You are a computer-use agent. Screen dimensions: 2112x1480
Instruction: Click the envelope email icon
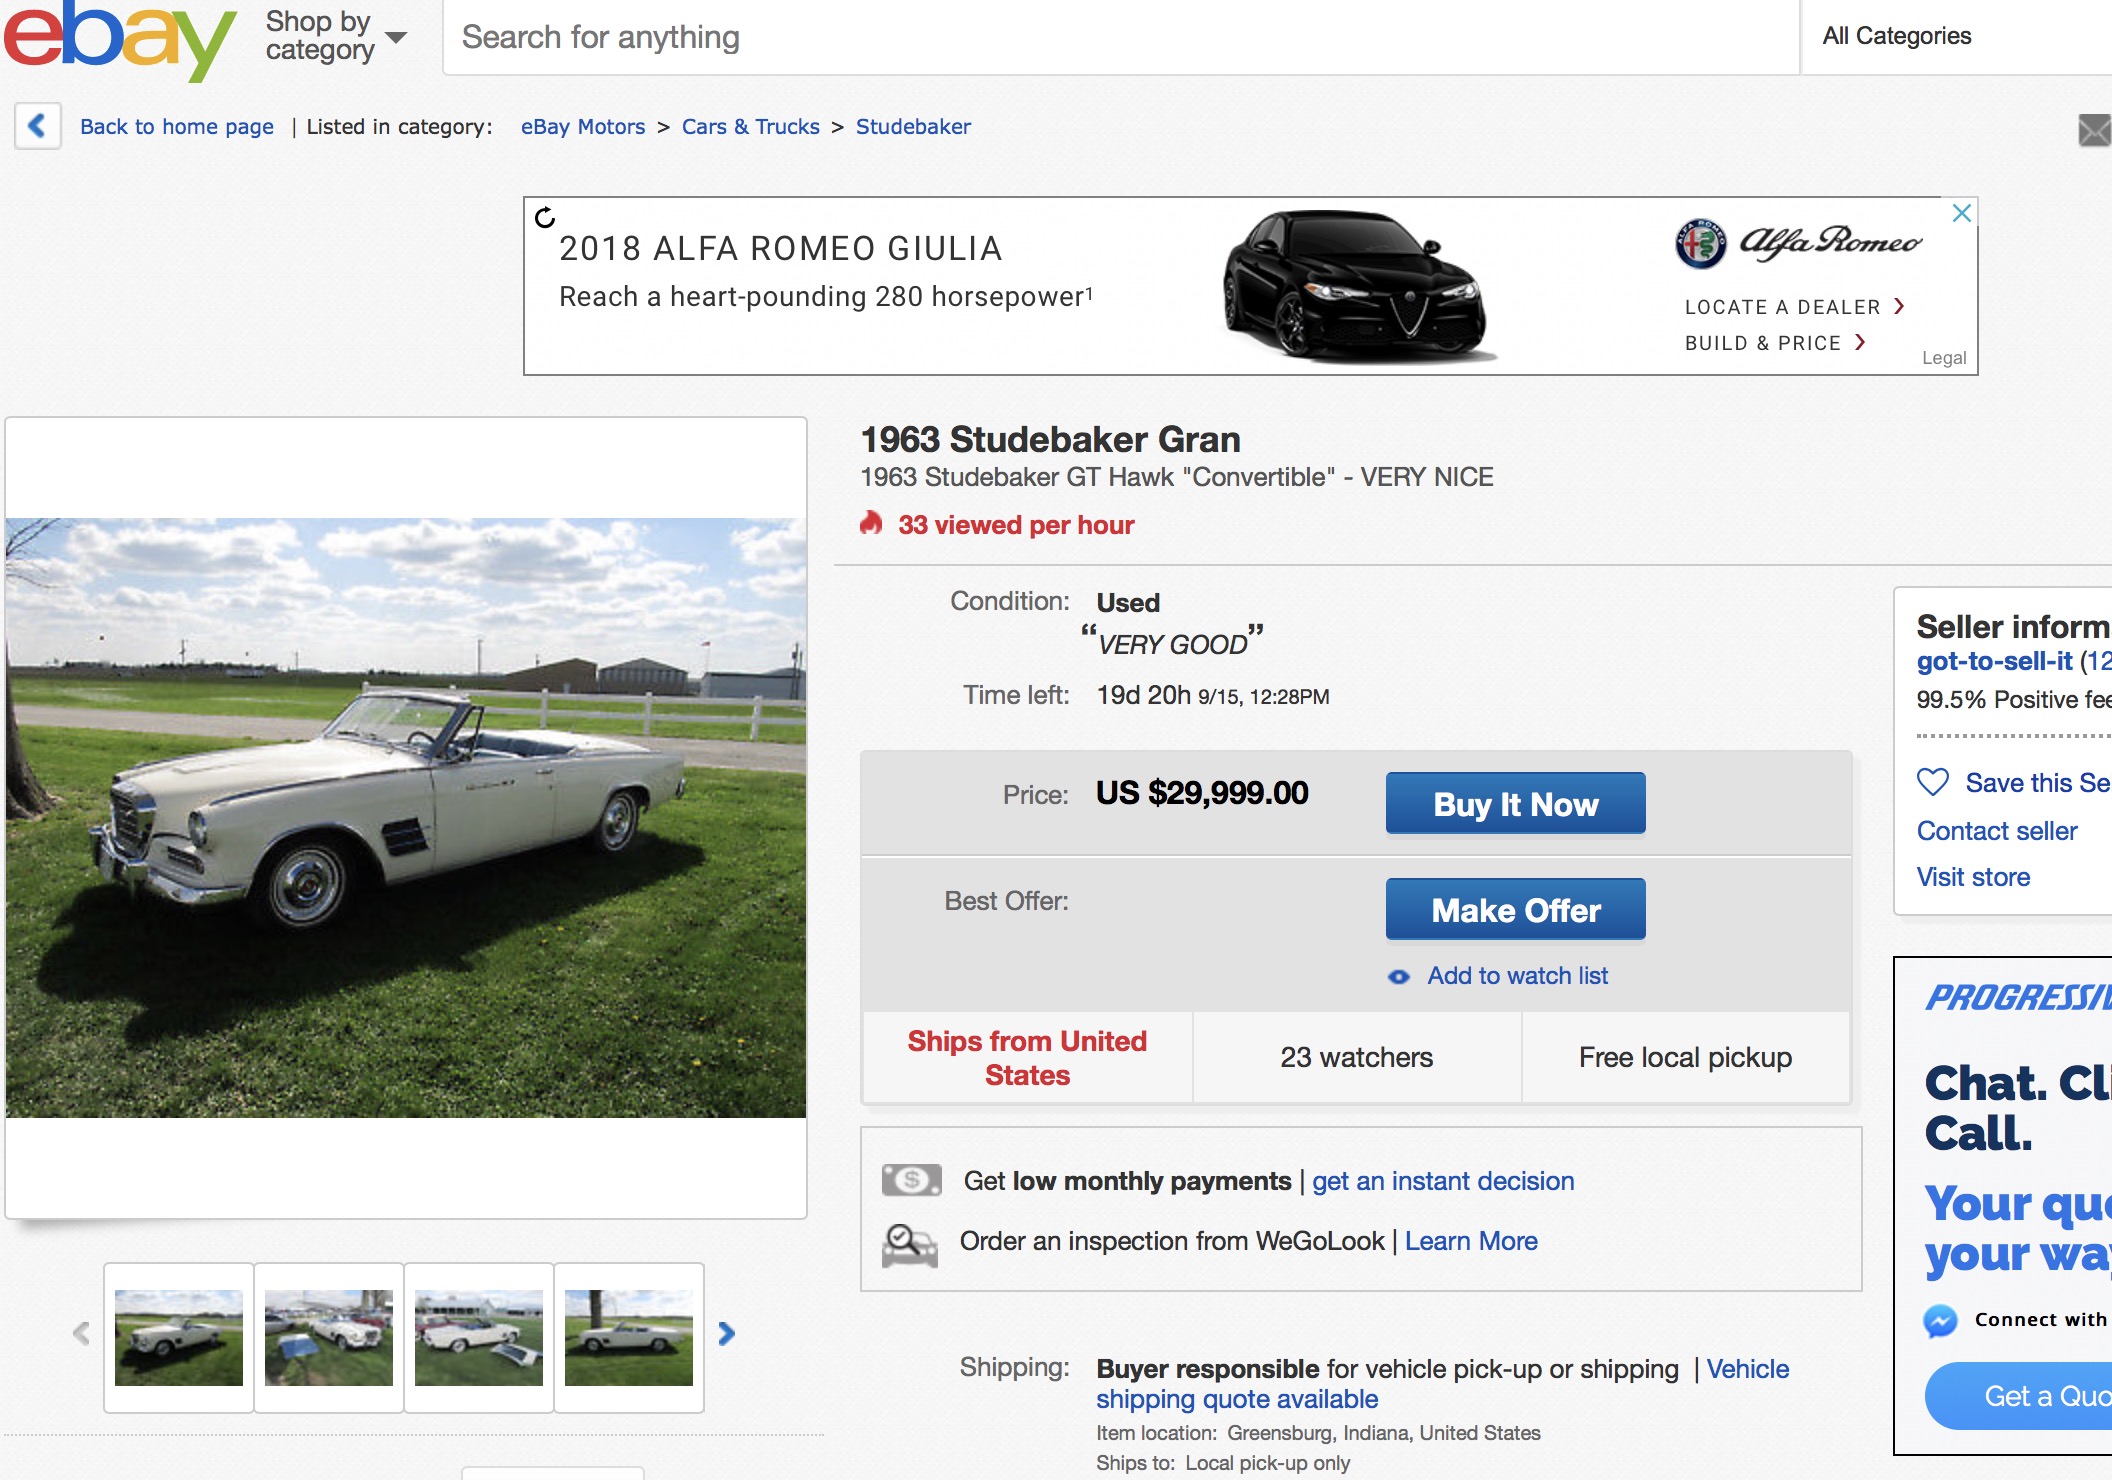2093,130
